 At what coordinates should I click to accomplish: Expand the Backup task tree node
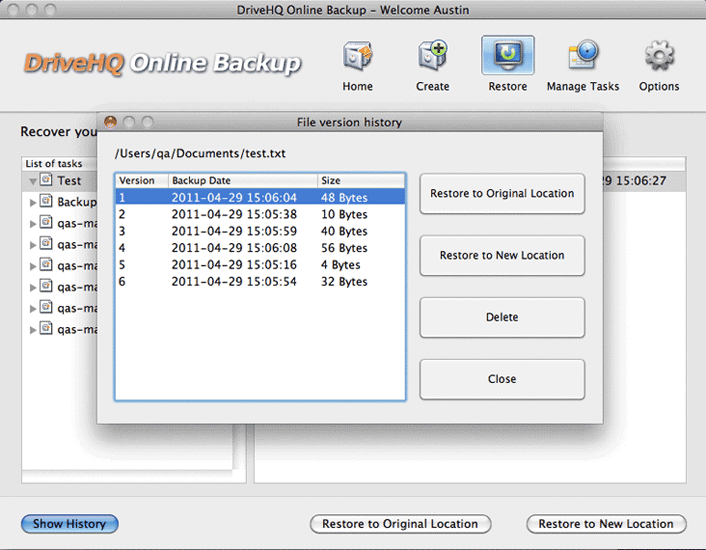[x=33, y=202]
